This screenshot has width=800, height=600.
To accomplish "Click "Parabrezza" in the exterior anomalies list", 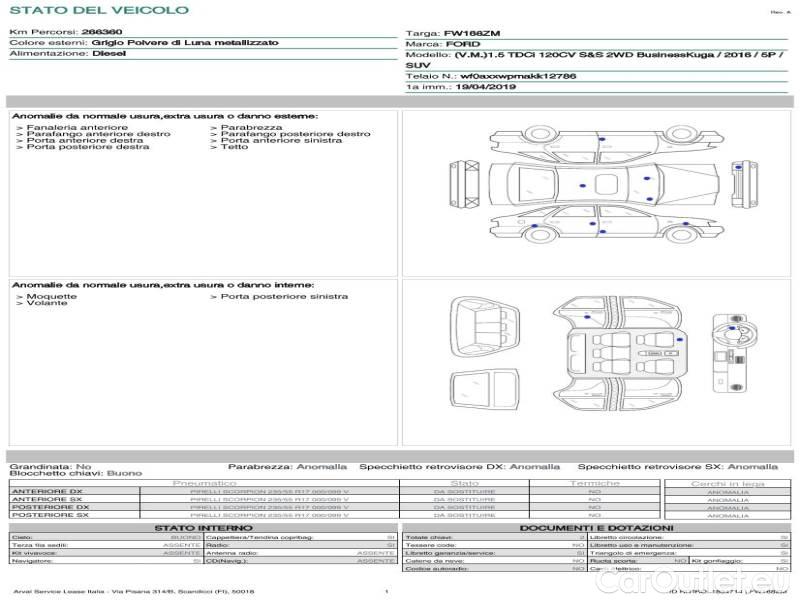I will 251,128.
